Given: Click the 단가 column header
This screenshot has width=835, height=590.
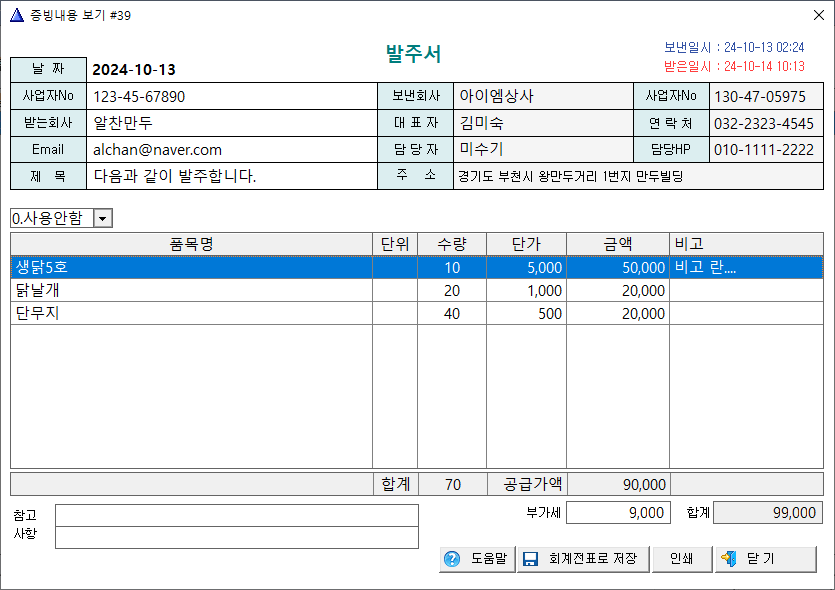Looking at the screenshot, I should [526, 244].
